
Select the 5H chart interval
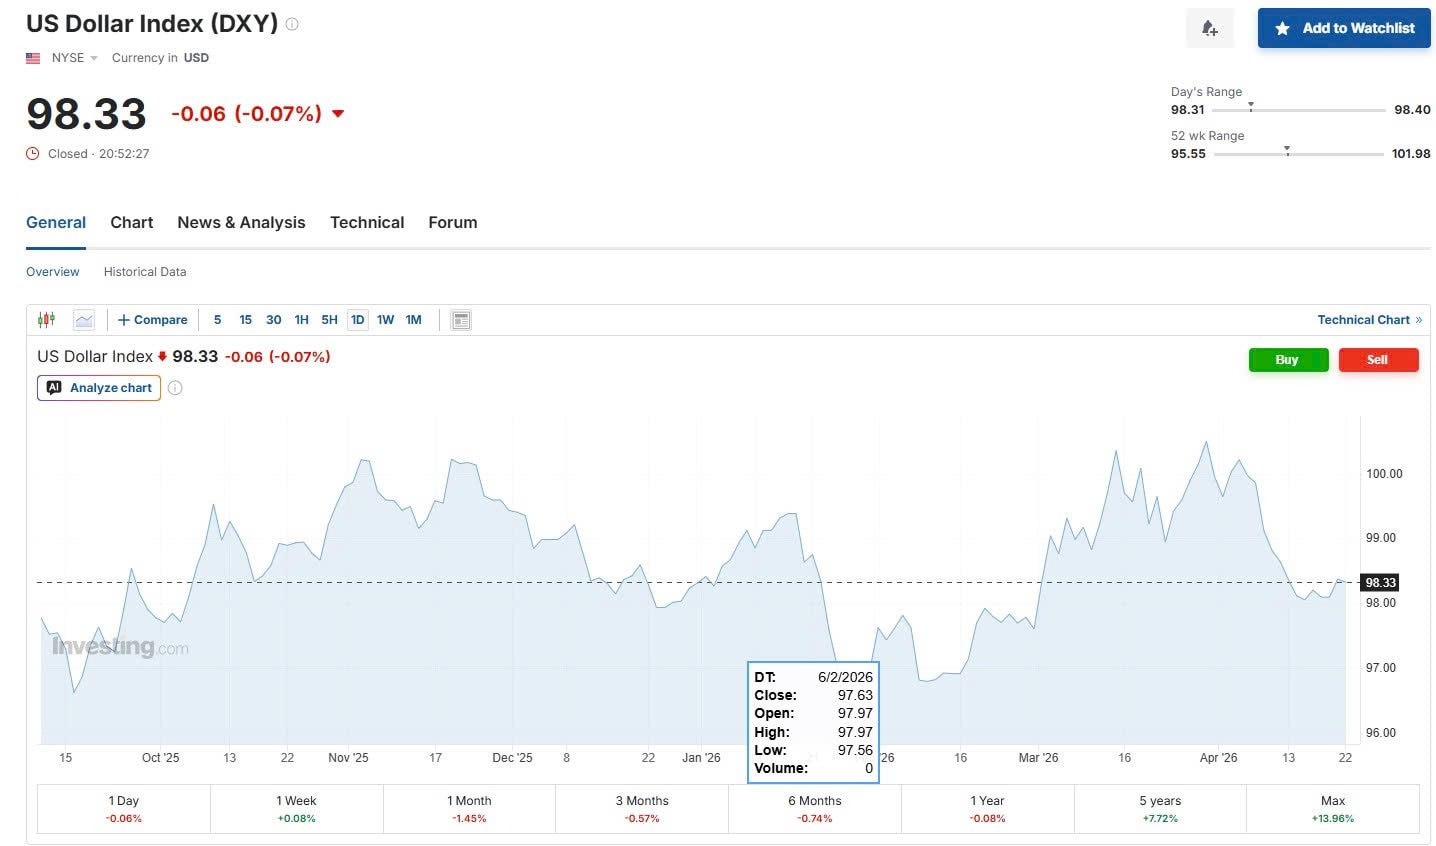329,320
